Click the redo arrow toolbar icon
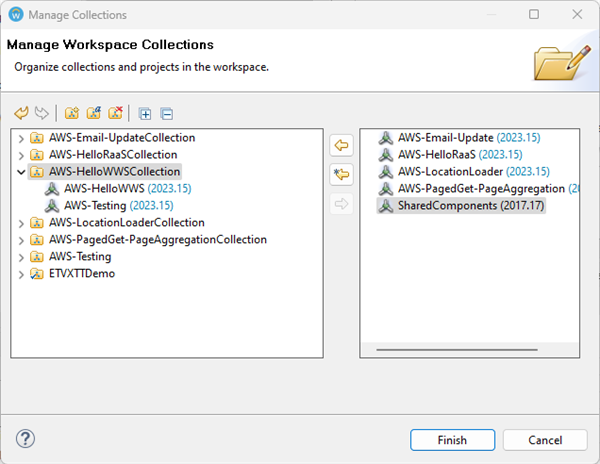This screenshot has width=600, height=464. point(41,113)
